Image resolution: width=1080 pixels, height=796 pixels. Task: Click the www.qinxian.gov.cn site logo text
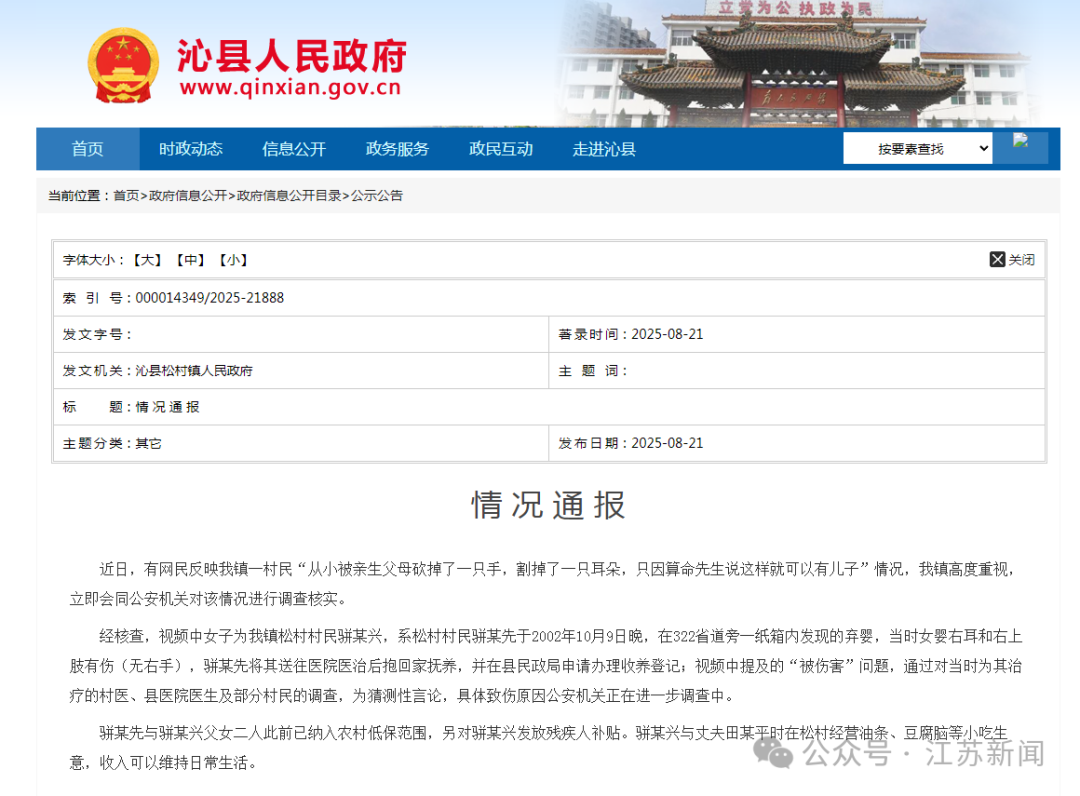291,85
